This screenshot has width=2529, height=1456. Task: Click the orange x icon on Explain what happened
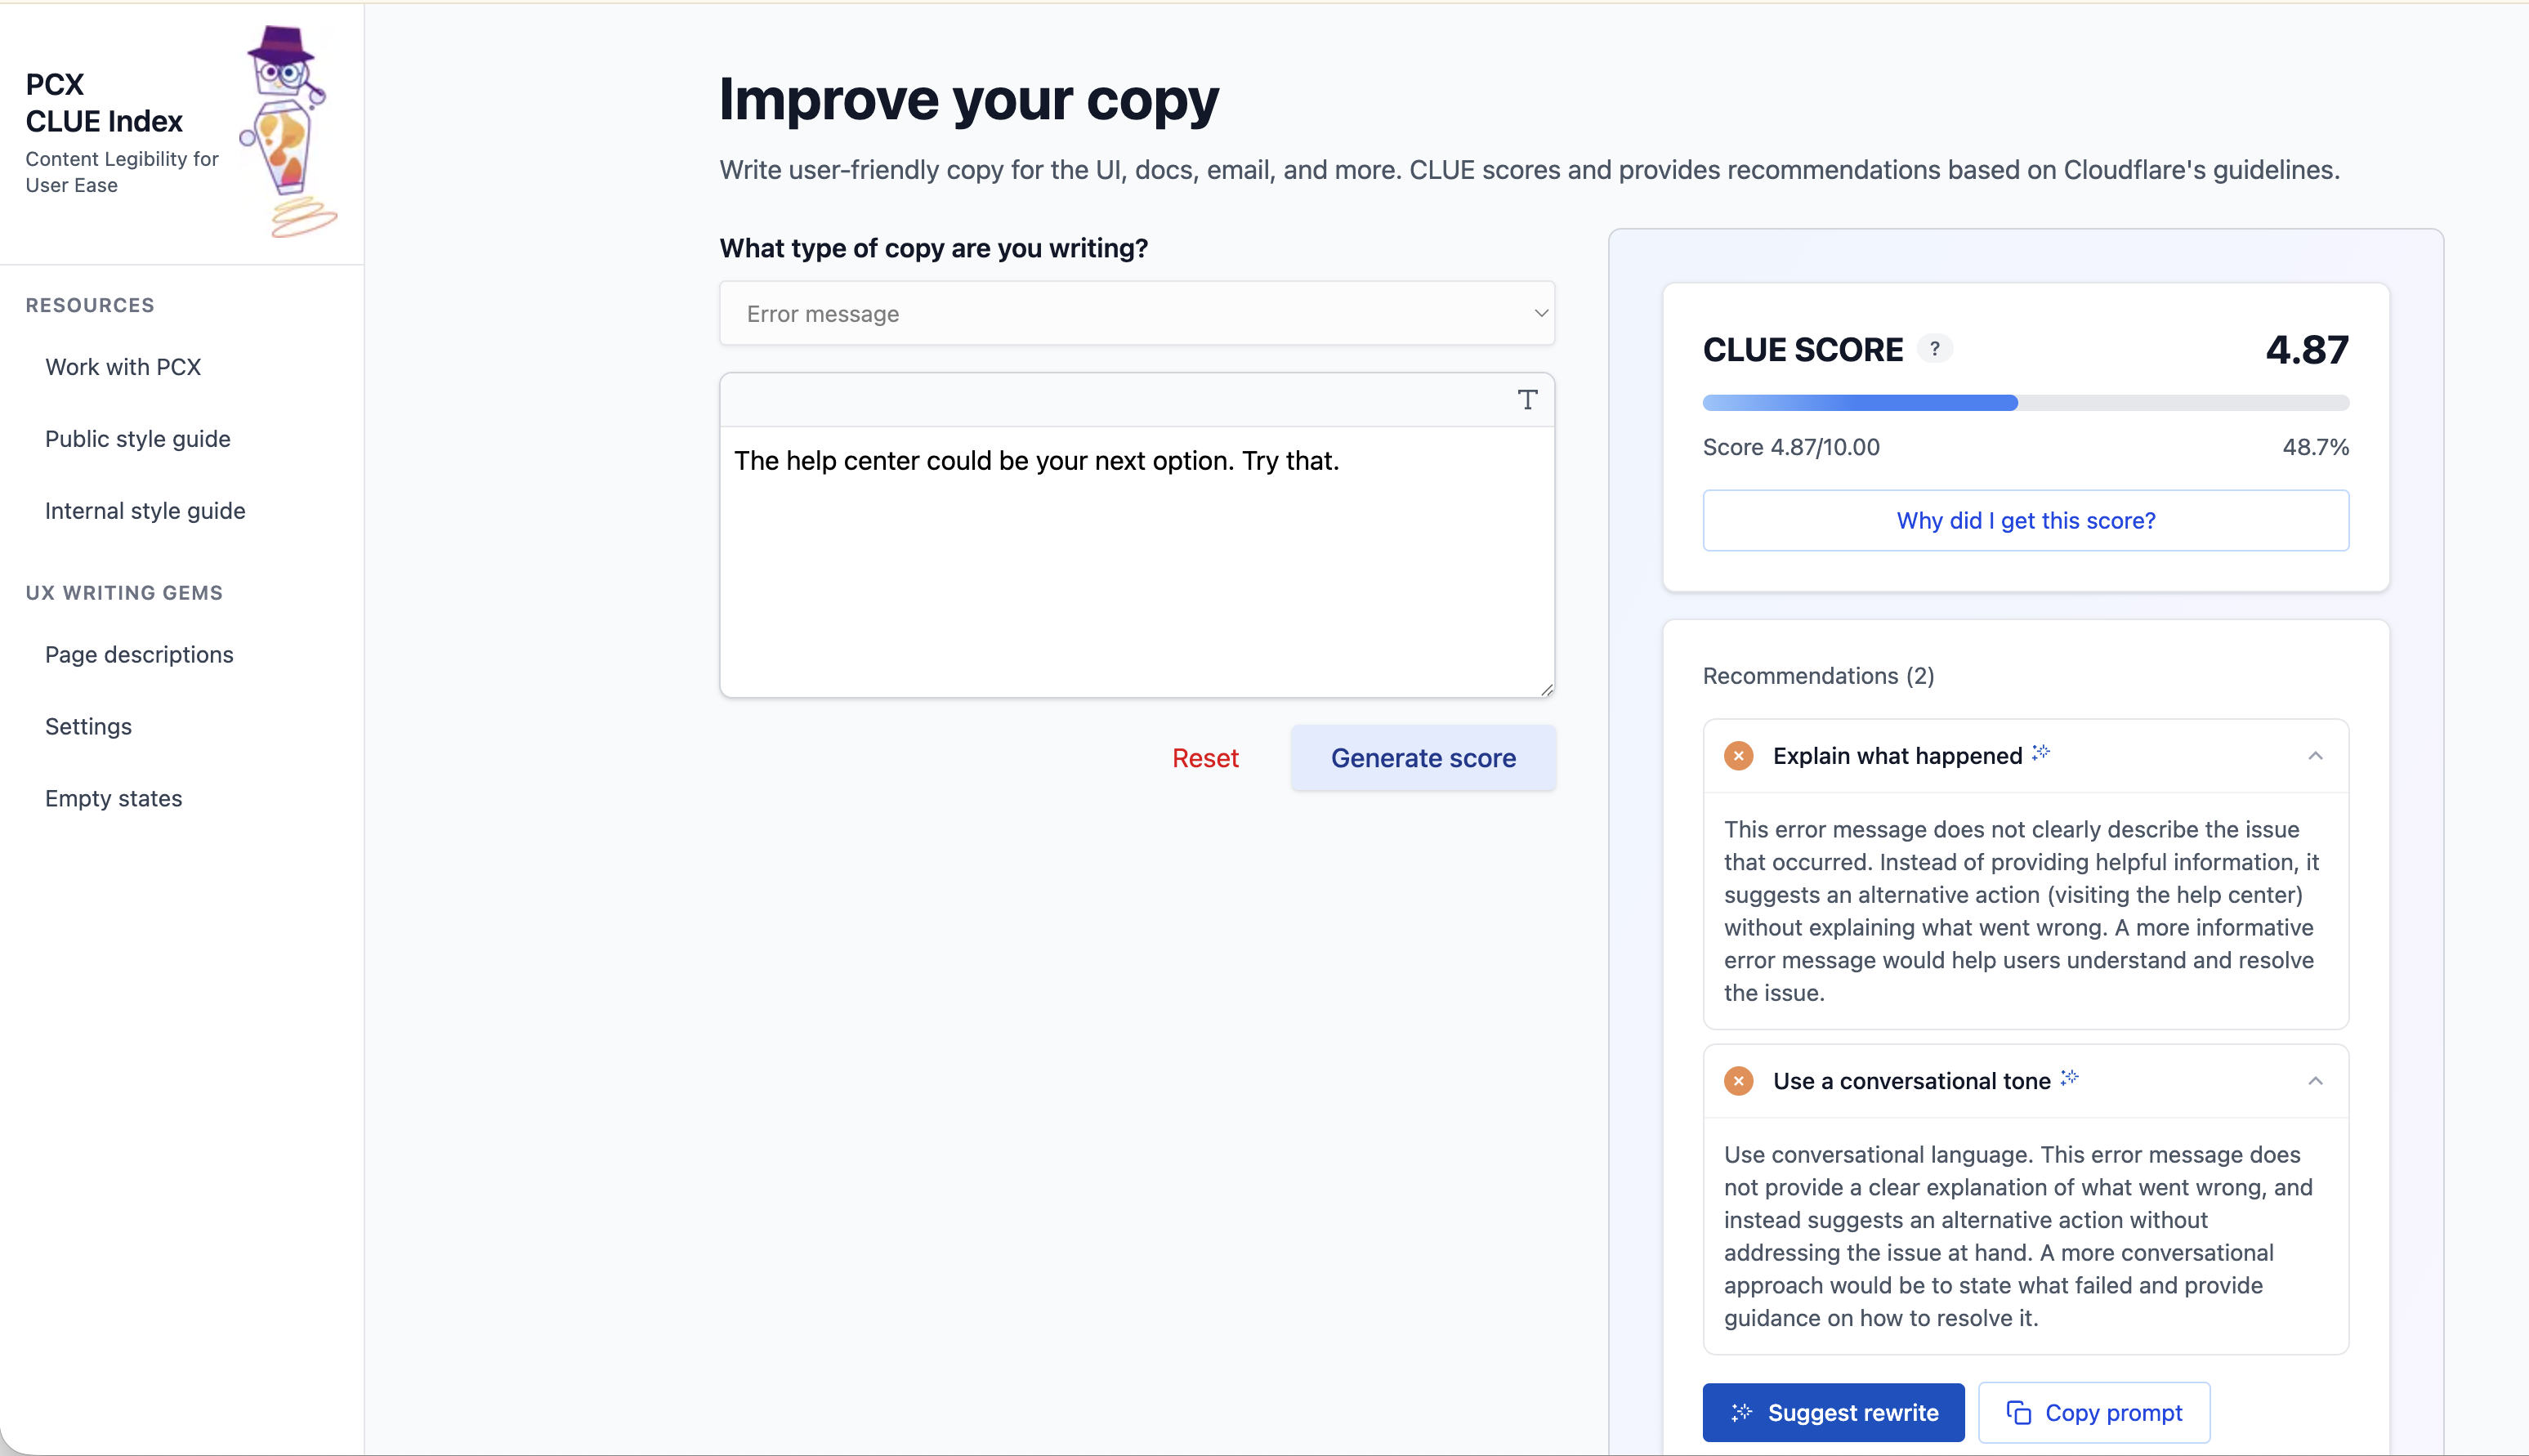[1737, 755]
